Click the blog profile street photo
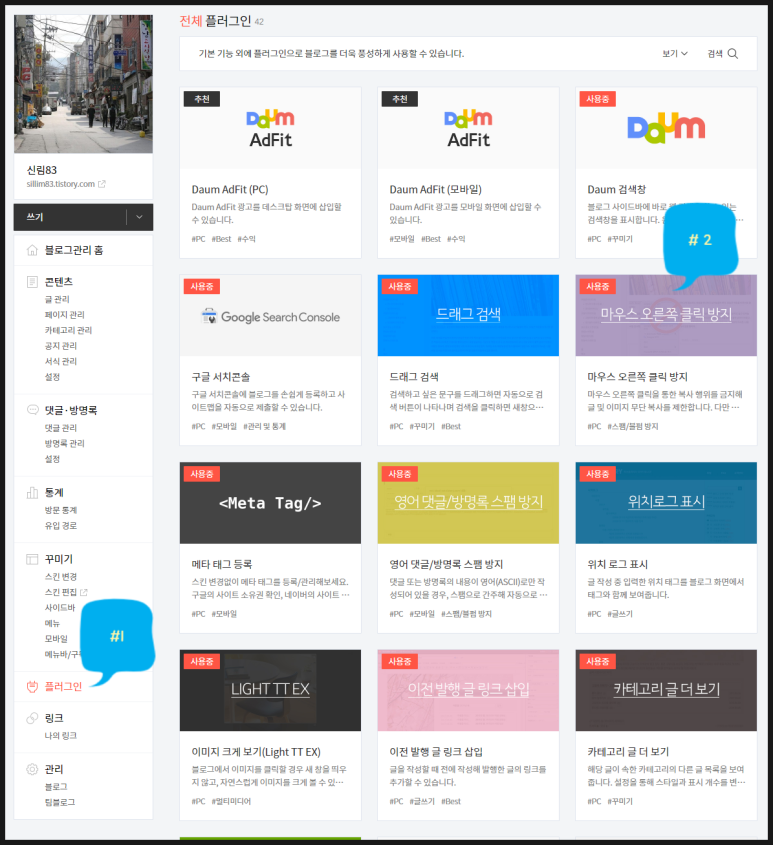This screenshot has width=773, height=845. [84, 84]
